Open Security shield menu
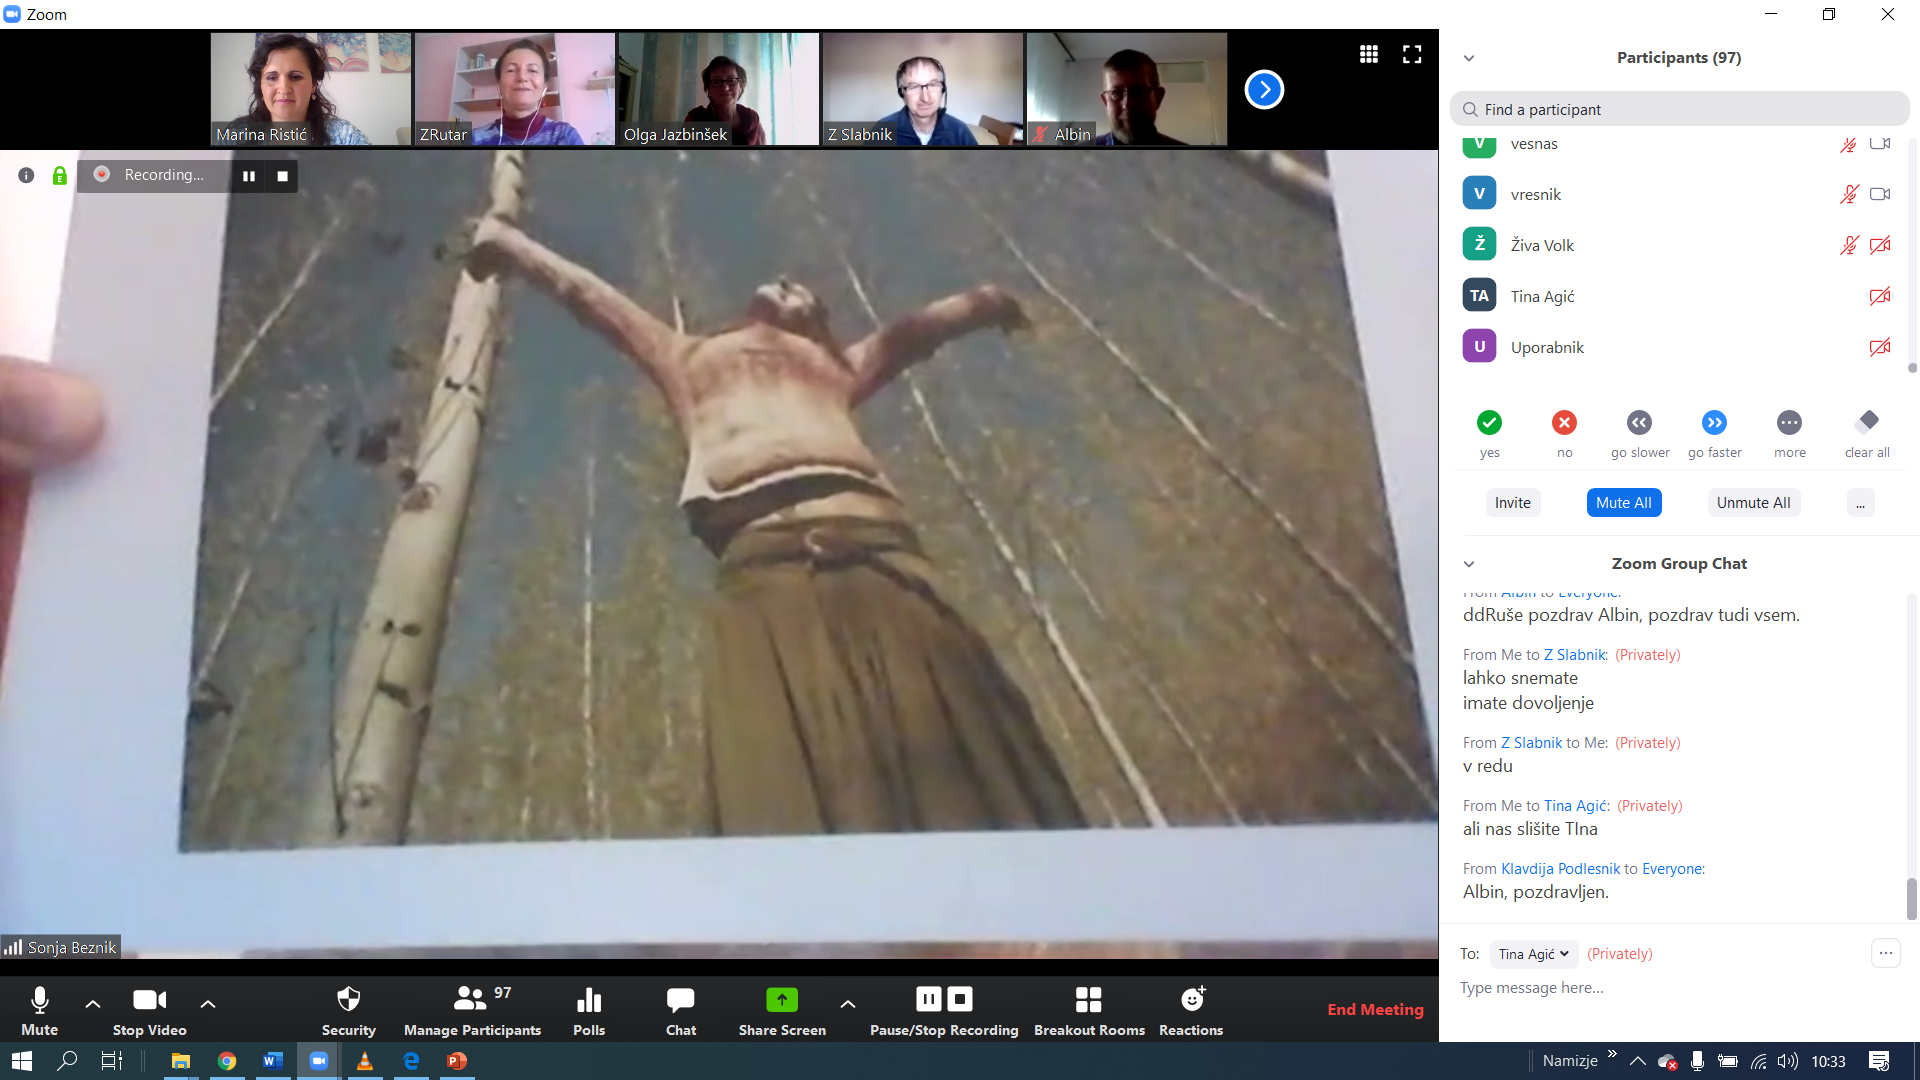Image resolution: width=1920 pixels, height=1080 pixels. click(x=348, y=1010)
